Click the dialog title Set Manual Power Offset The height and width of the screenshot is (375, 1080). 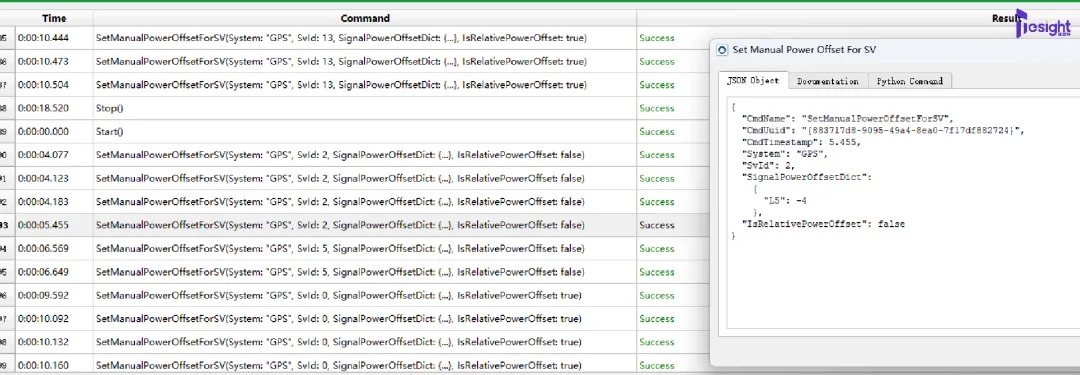pos(804,50)
